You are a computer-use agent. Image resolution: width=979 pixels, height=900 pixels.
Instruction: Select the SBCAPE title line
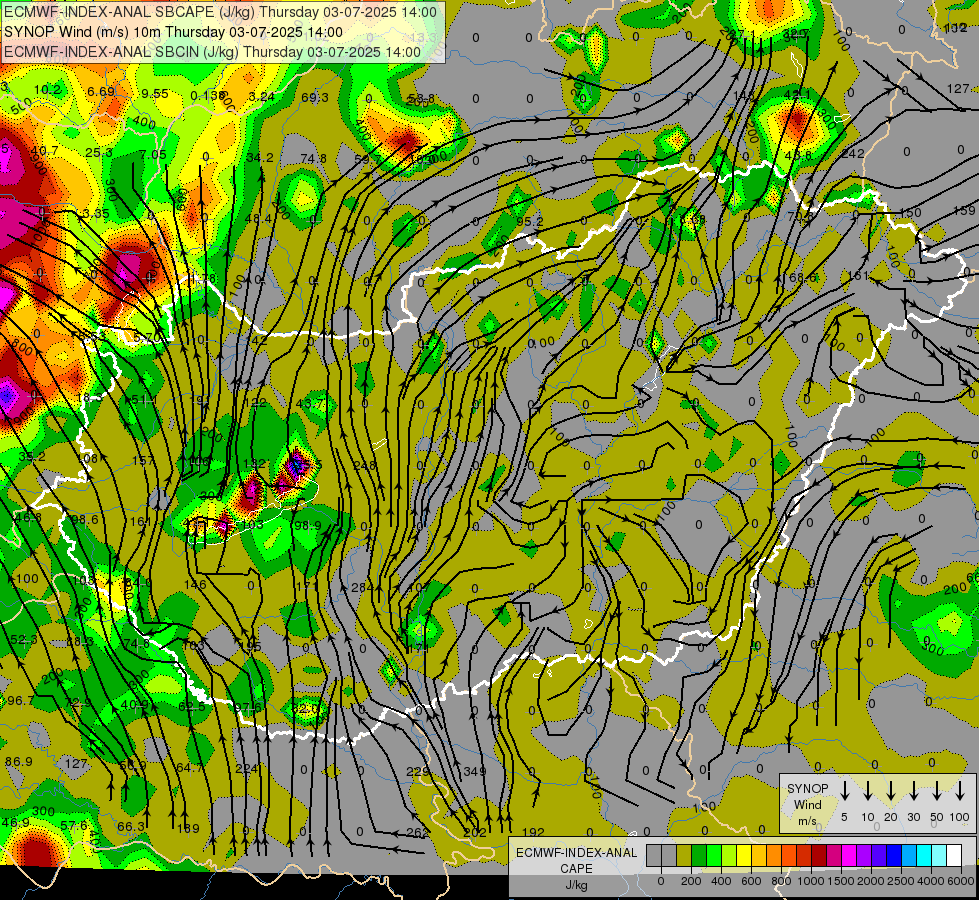220,12
